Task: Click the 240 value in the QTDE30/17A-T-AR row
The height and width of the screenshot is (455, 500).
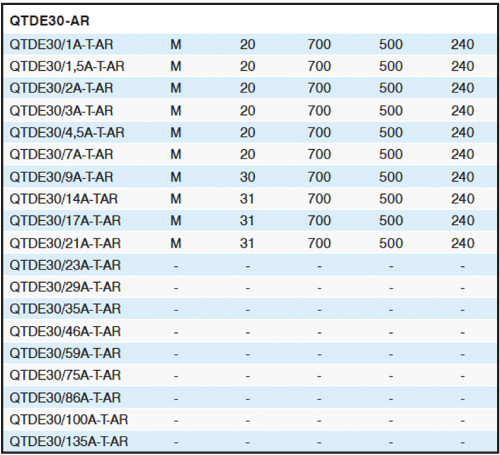Action: tap(463, 221)
